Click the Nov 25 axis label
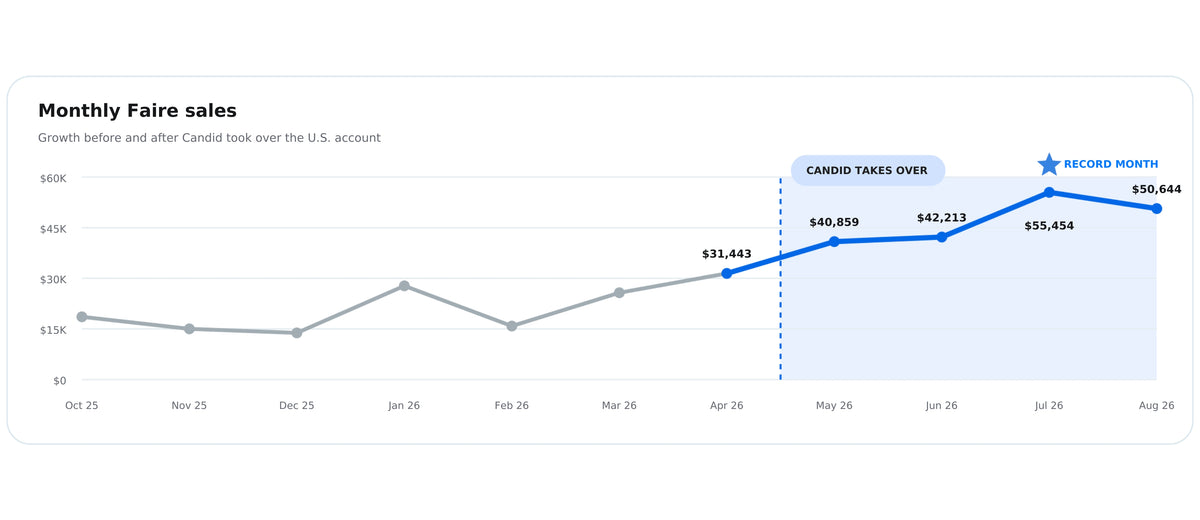Screen dimensions: 1200x520 pyautogui.click(x=189, y=406)
